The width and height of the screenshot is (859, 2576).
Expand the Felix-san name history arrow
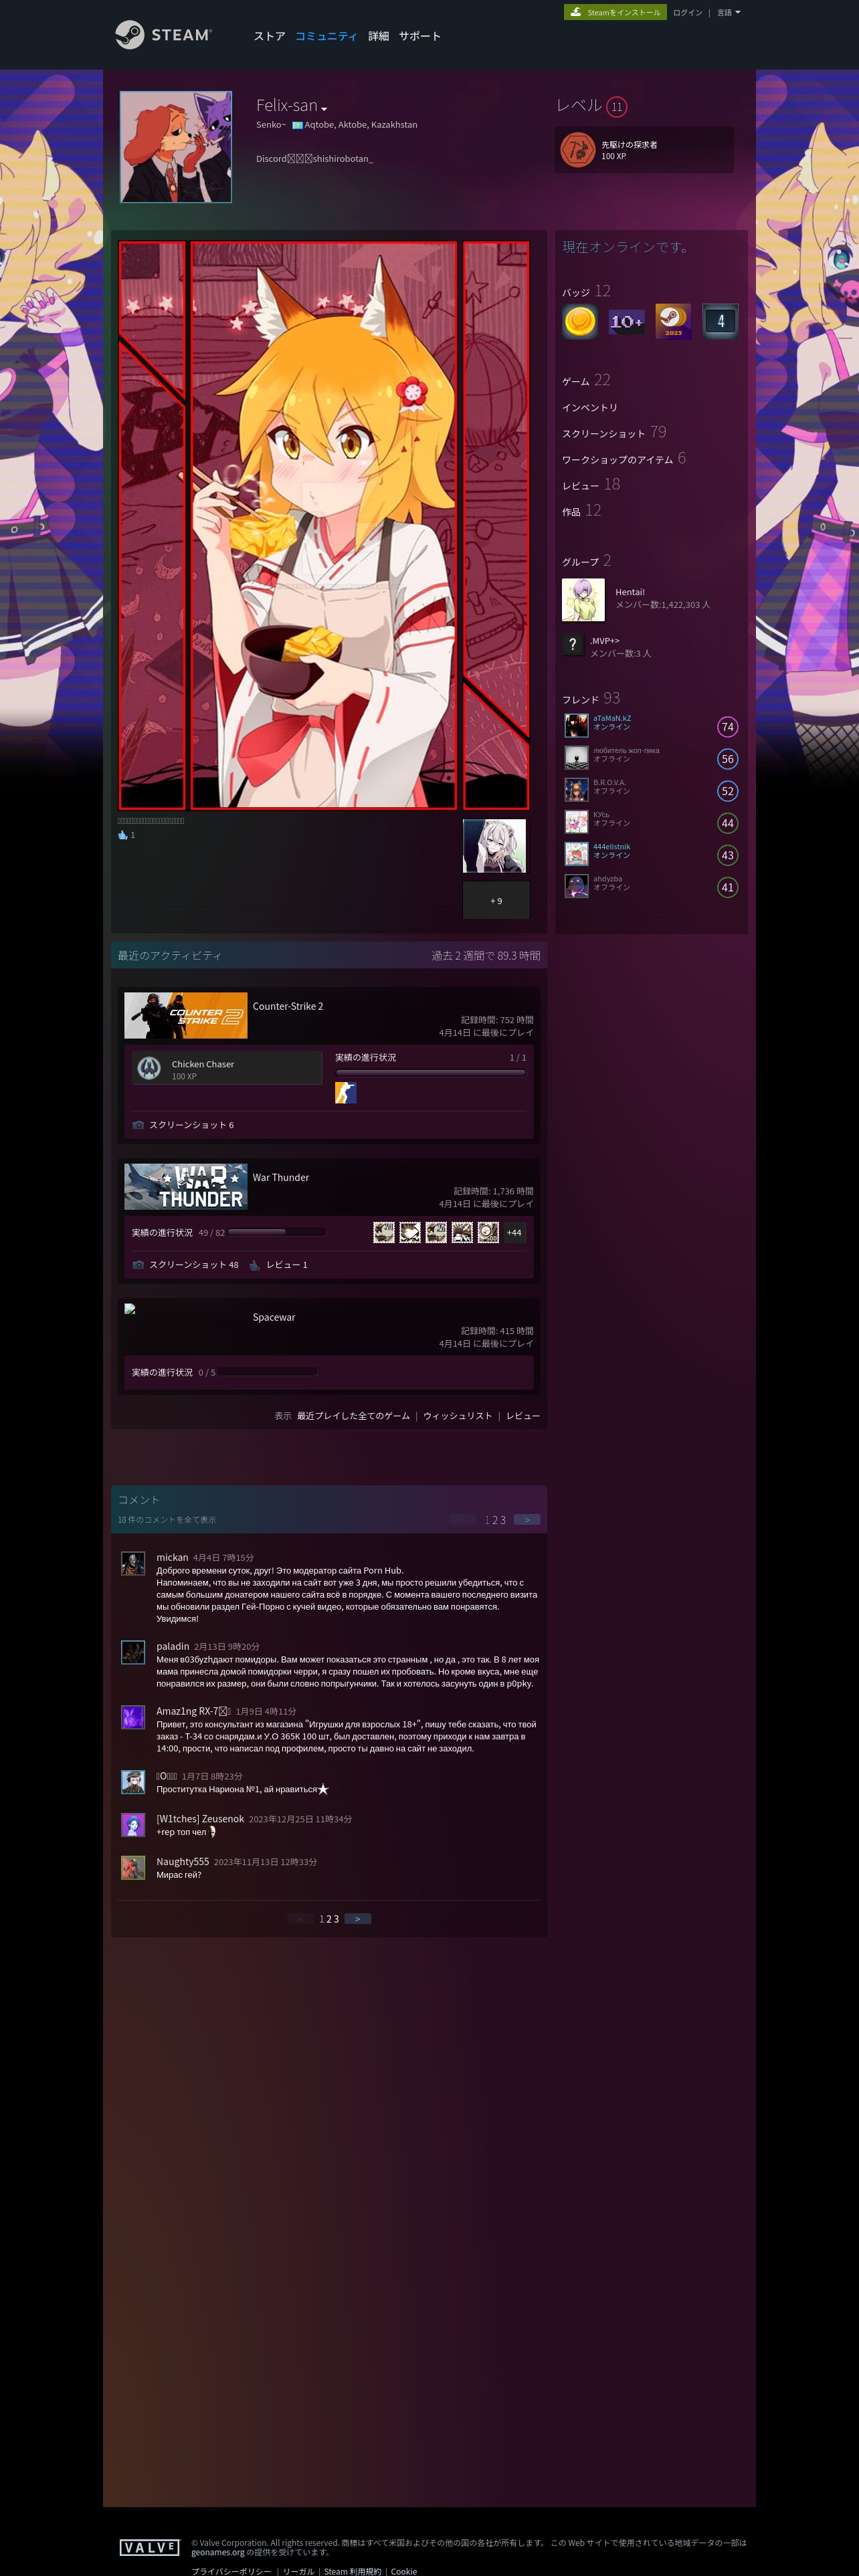coord(324,108)
